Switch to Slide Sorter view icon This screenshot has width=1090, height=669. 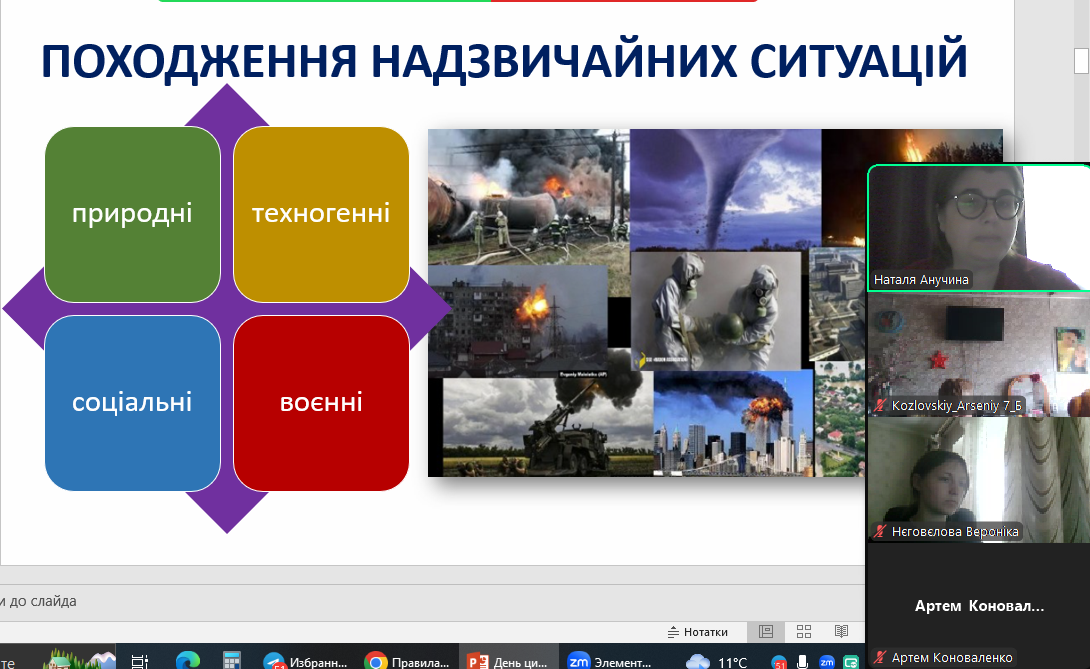point(804,631)
